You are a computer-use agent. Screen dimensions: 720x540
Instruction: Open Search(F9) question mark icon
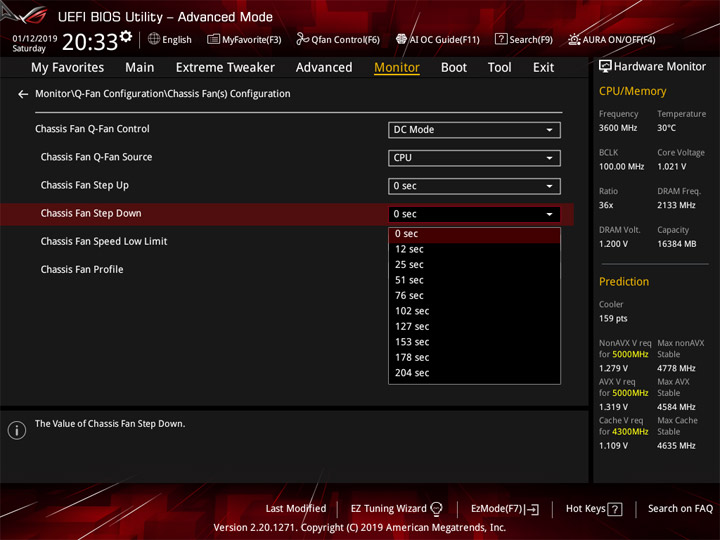tap(501, 39)
